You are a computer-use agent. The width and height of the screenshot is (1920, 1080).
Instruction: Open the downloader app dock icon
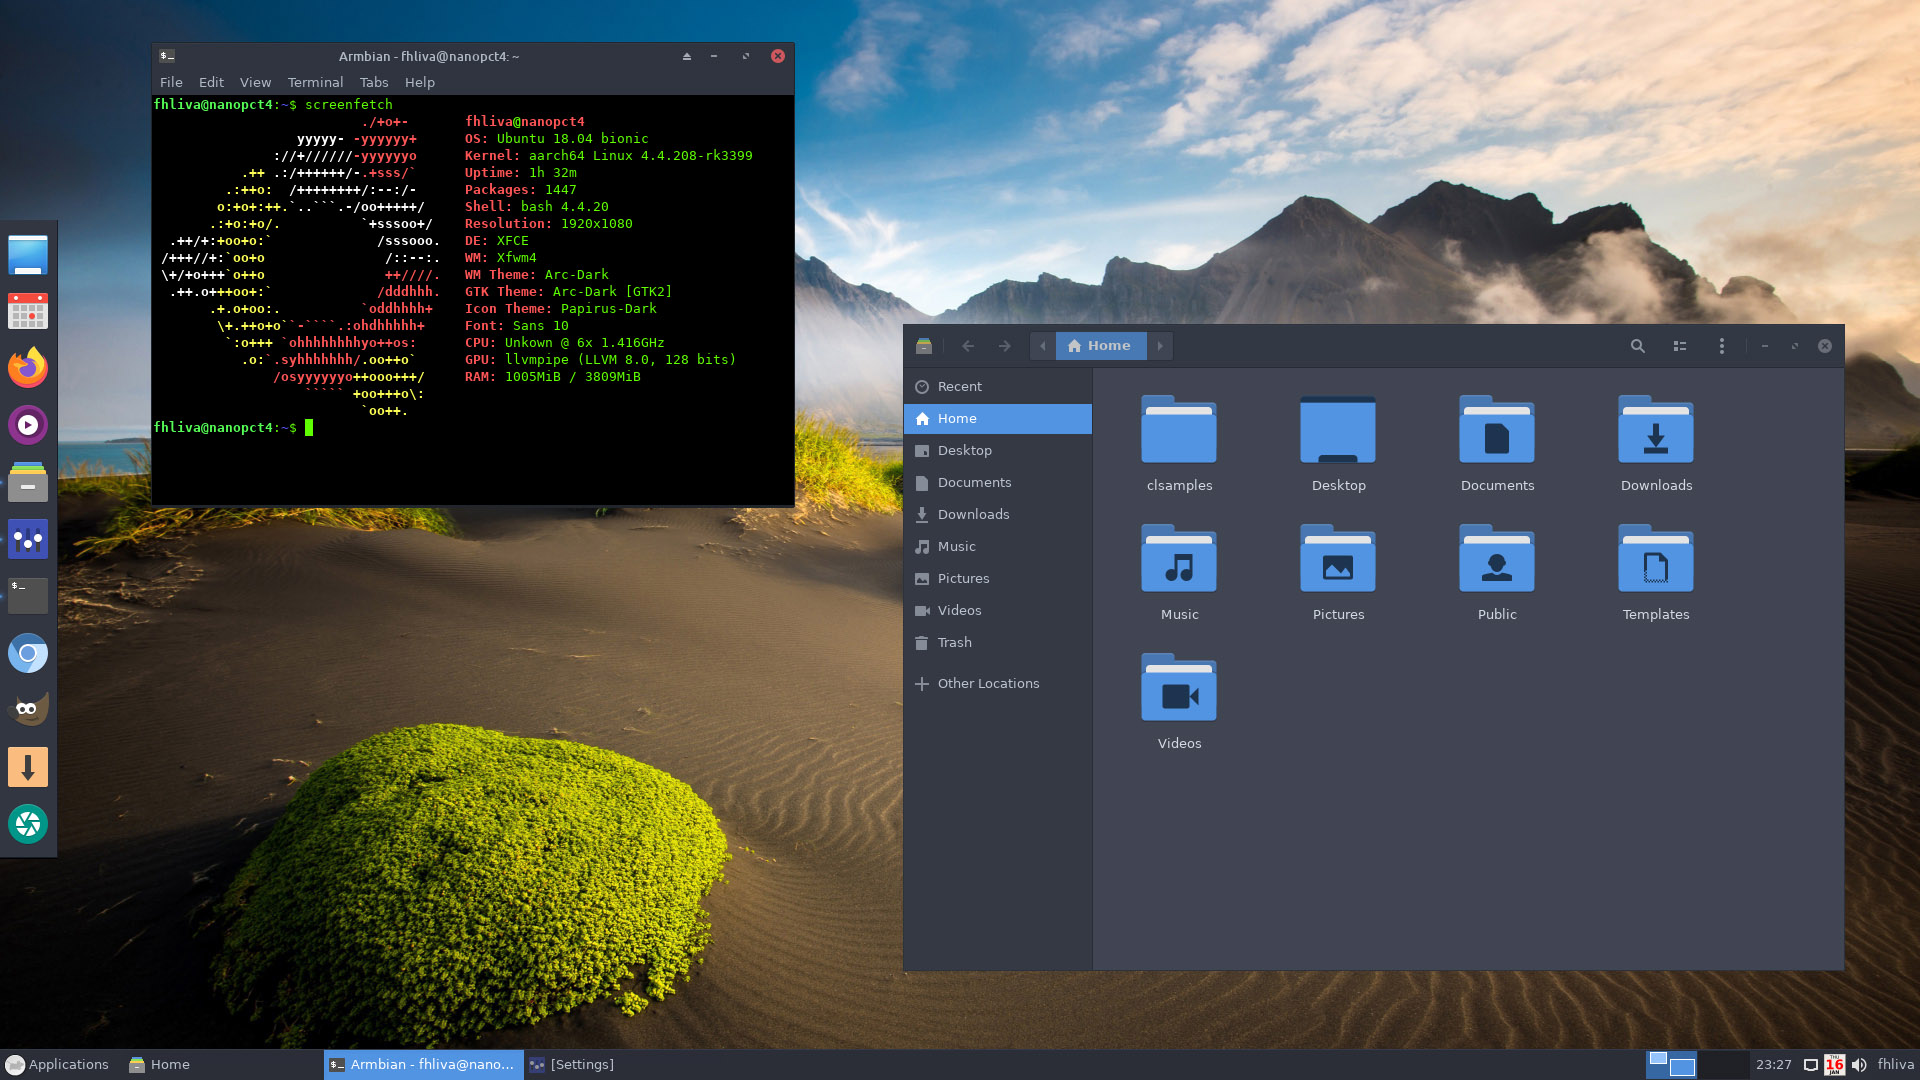[x=28, y=767]
